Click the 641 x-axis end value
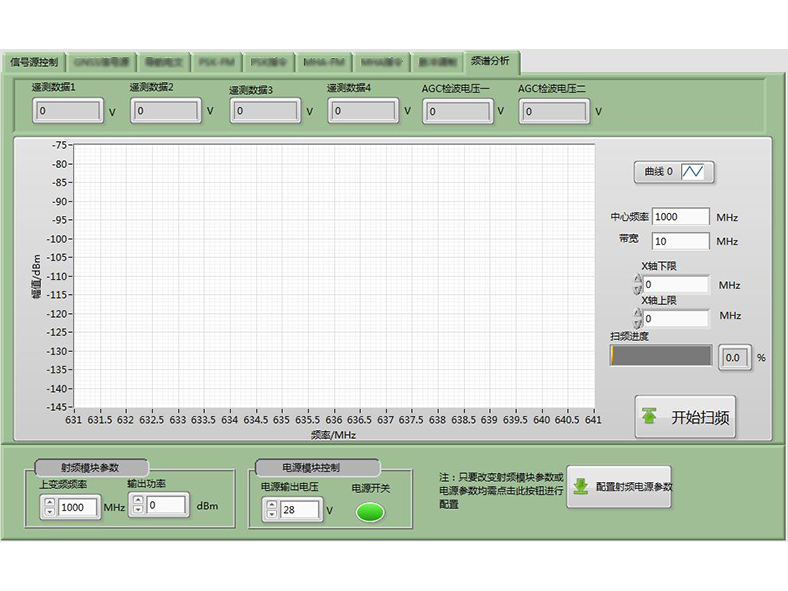788x591 pixels. [x=593, y=420]
